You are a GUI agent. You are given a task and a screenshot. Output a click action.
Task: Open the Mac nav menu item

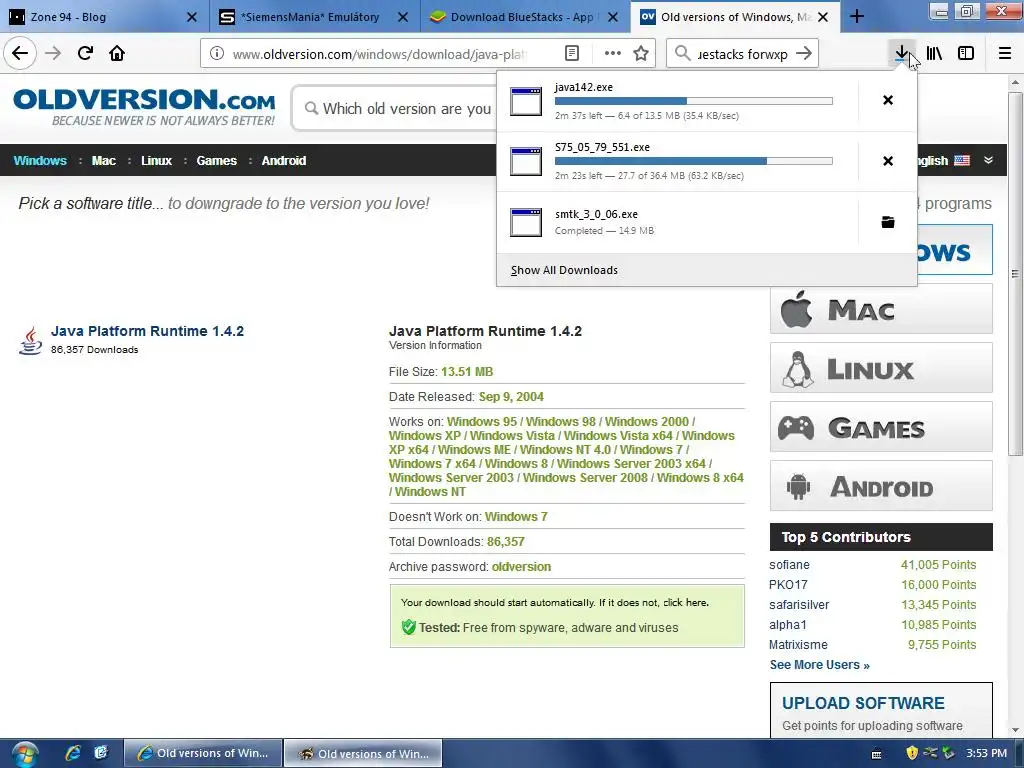103,161
